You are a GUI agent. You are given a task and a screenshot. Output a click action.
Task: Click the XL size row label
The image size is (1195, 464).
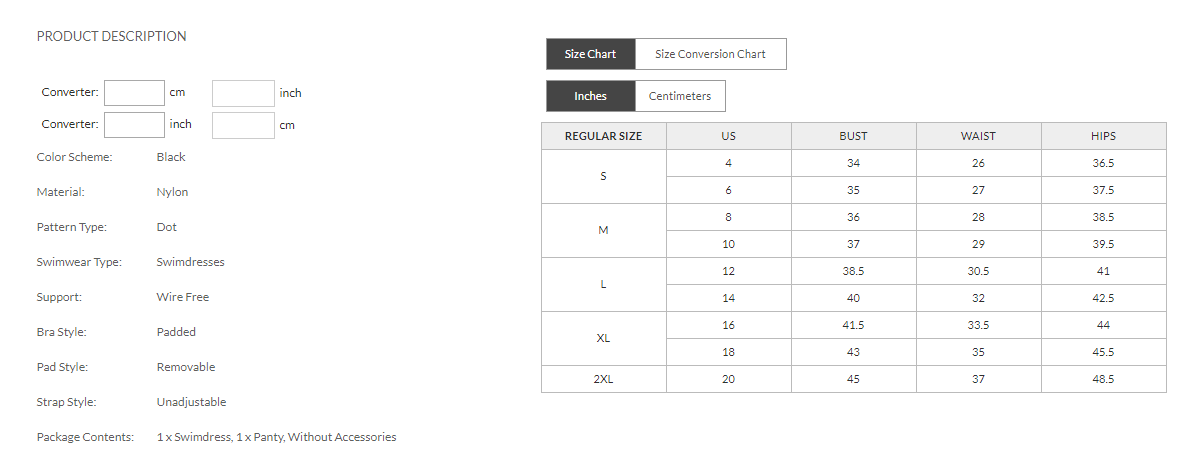click(603, 338)
